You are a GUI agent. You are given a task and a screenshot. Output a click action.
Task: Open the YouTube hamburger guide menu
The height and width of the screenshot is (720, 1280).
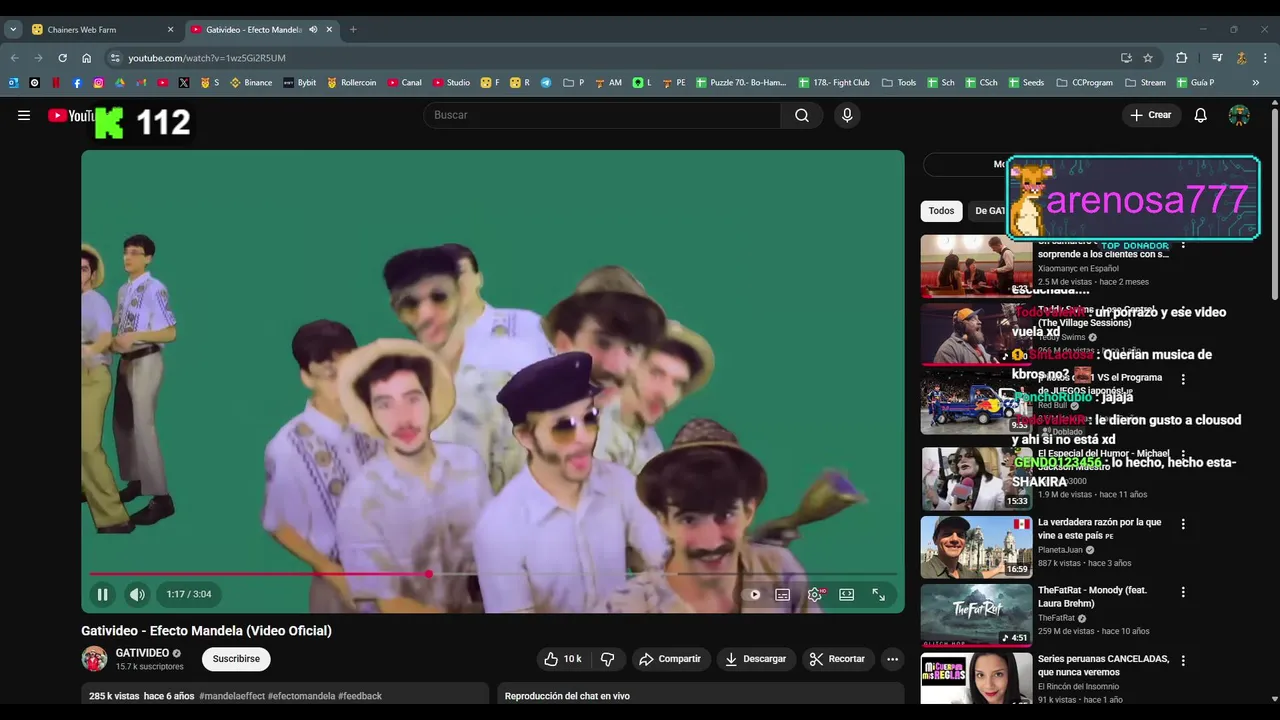pos(24,115)
